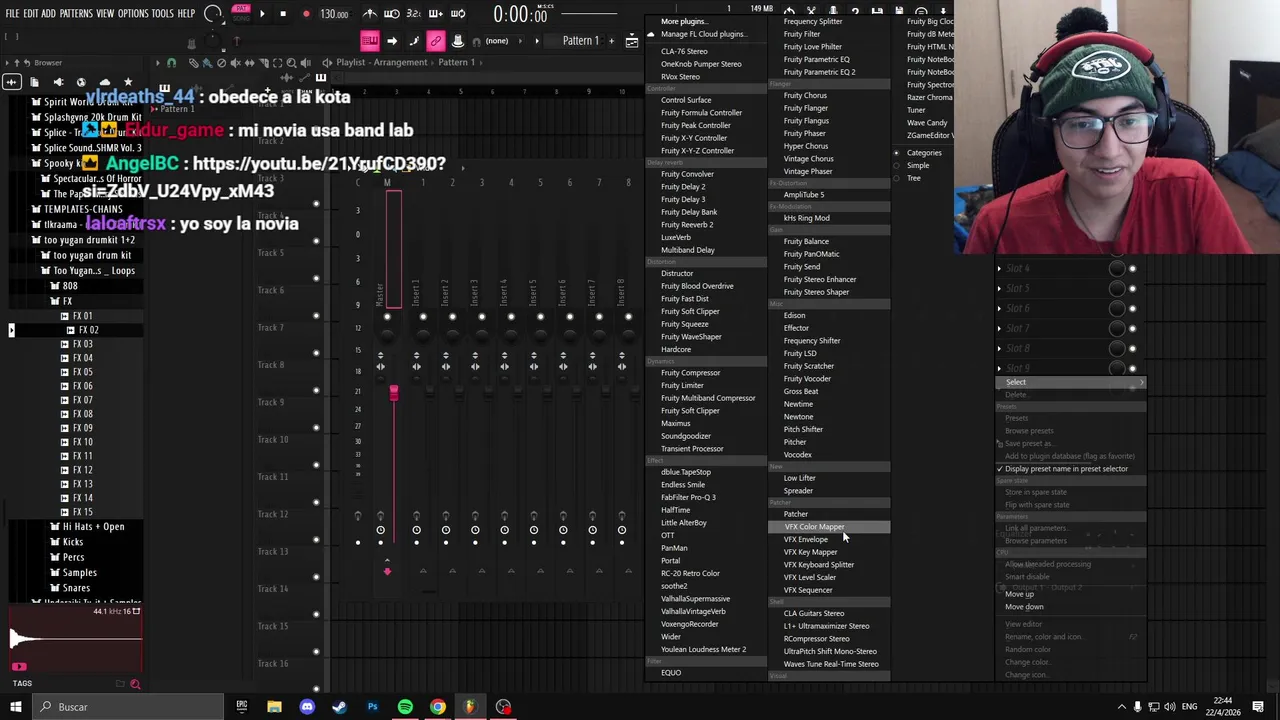This screenshot has height=720, width=1280.
Task: Add new pattern with plus button
Action: click(611, 41)
